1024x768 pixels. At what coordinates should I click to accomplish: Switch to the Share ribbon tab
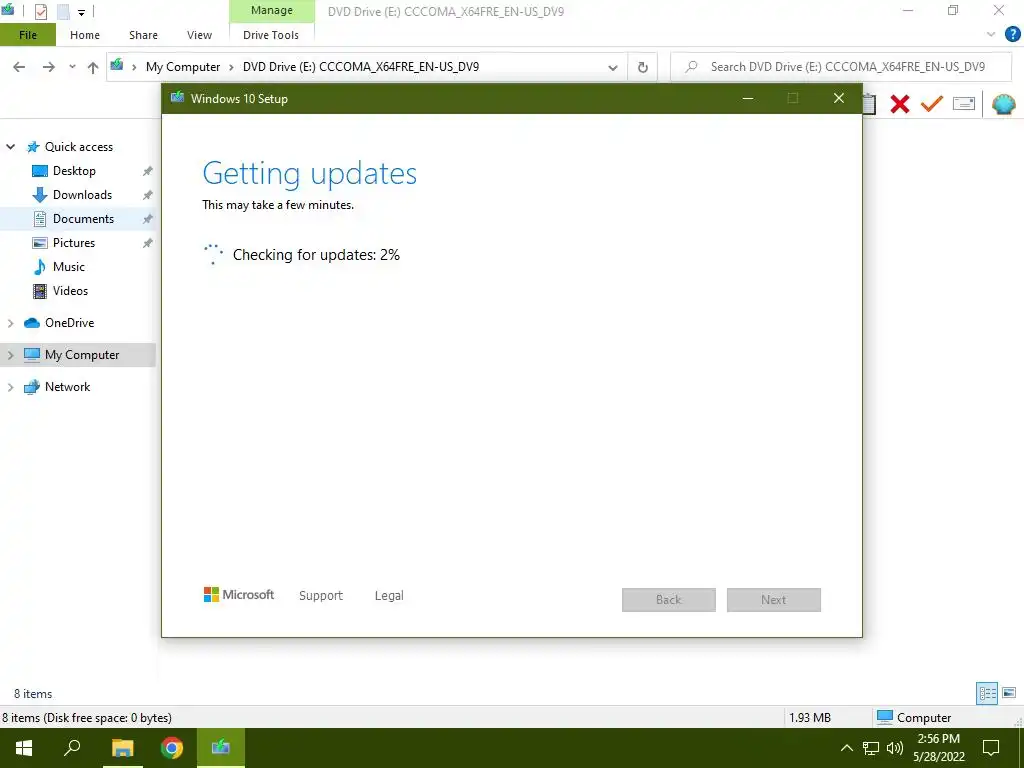pyautogui.click(x=143, y=35)
